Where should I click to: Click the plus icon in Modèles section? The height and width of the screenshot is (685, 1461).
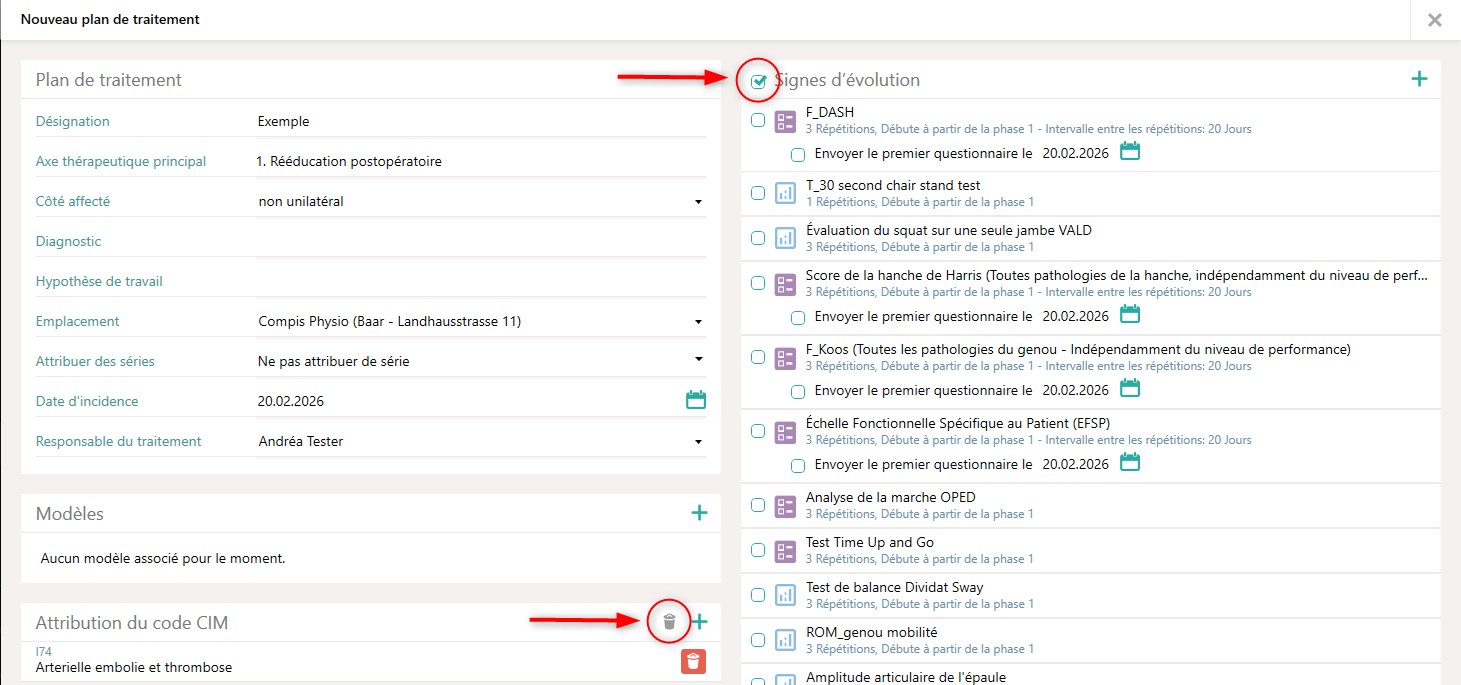point(699,513)
